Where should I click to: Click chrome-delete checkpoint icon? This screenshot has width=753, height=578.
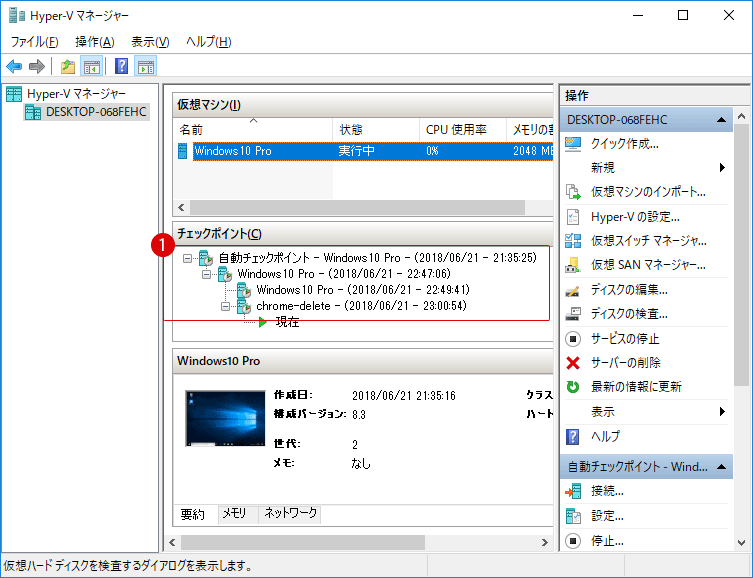click(244, 306)
